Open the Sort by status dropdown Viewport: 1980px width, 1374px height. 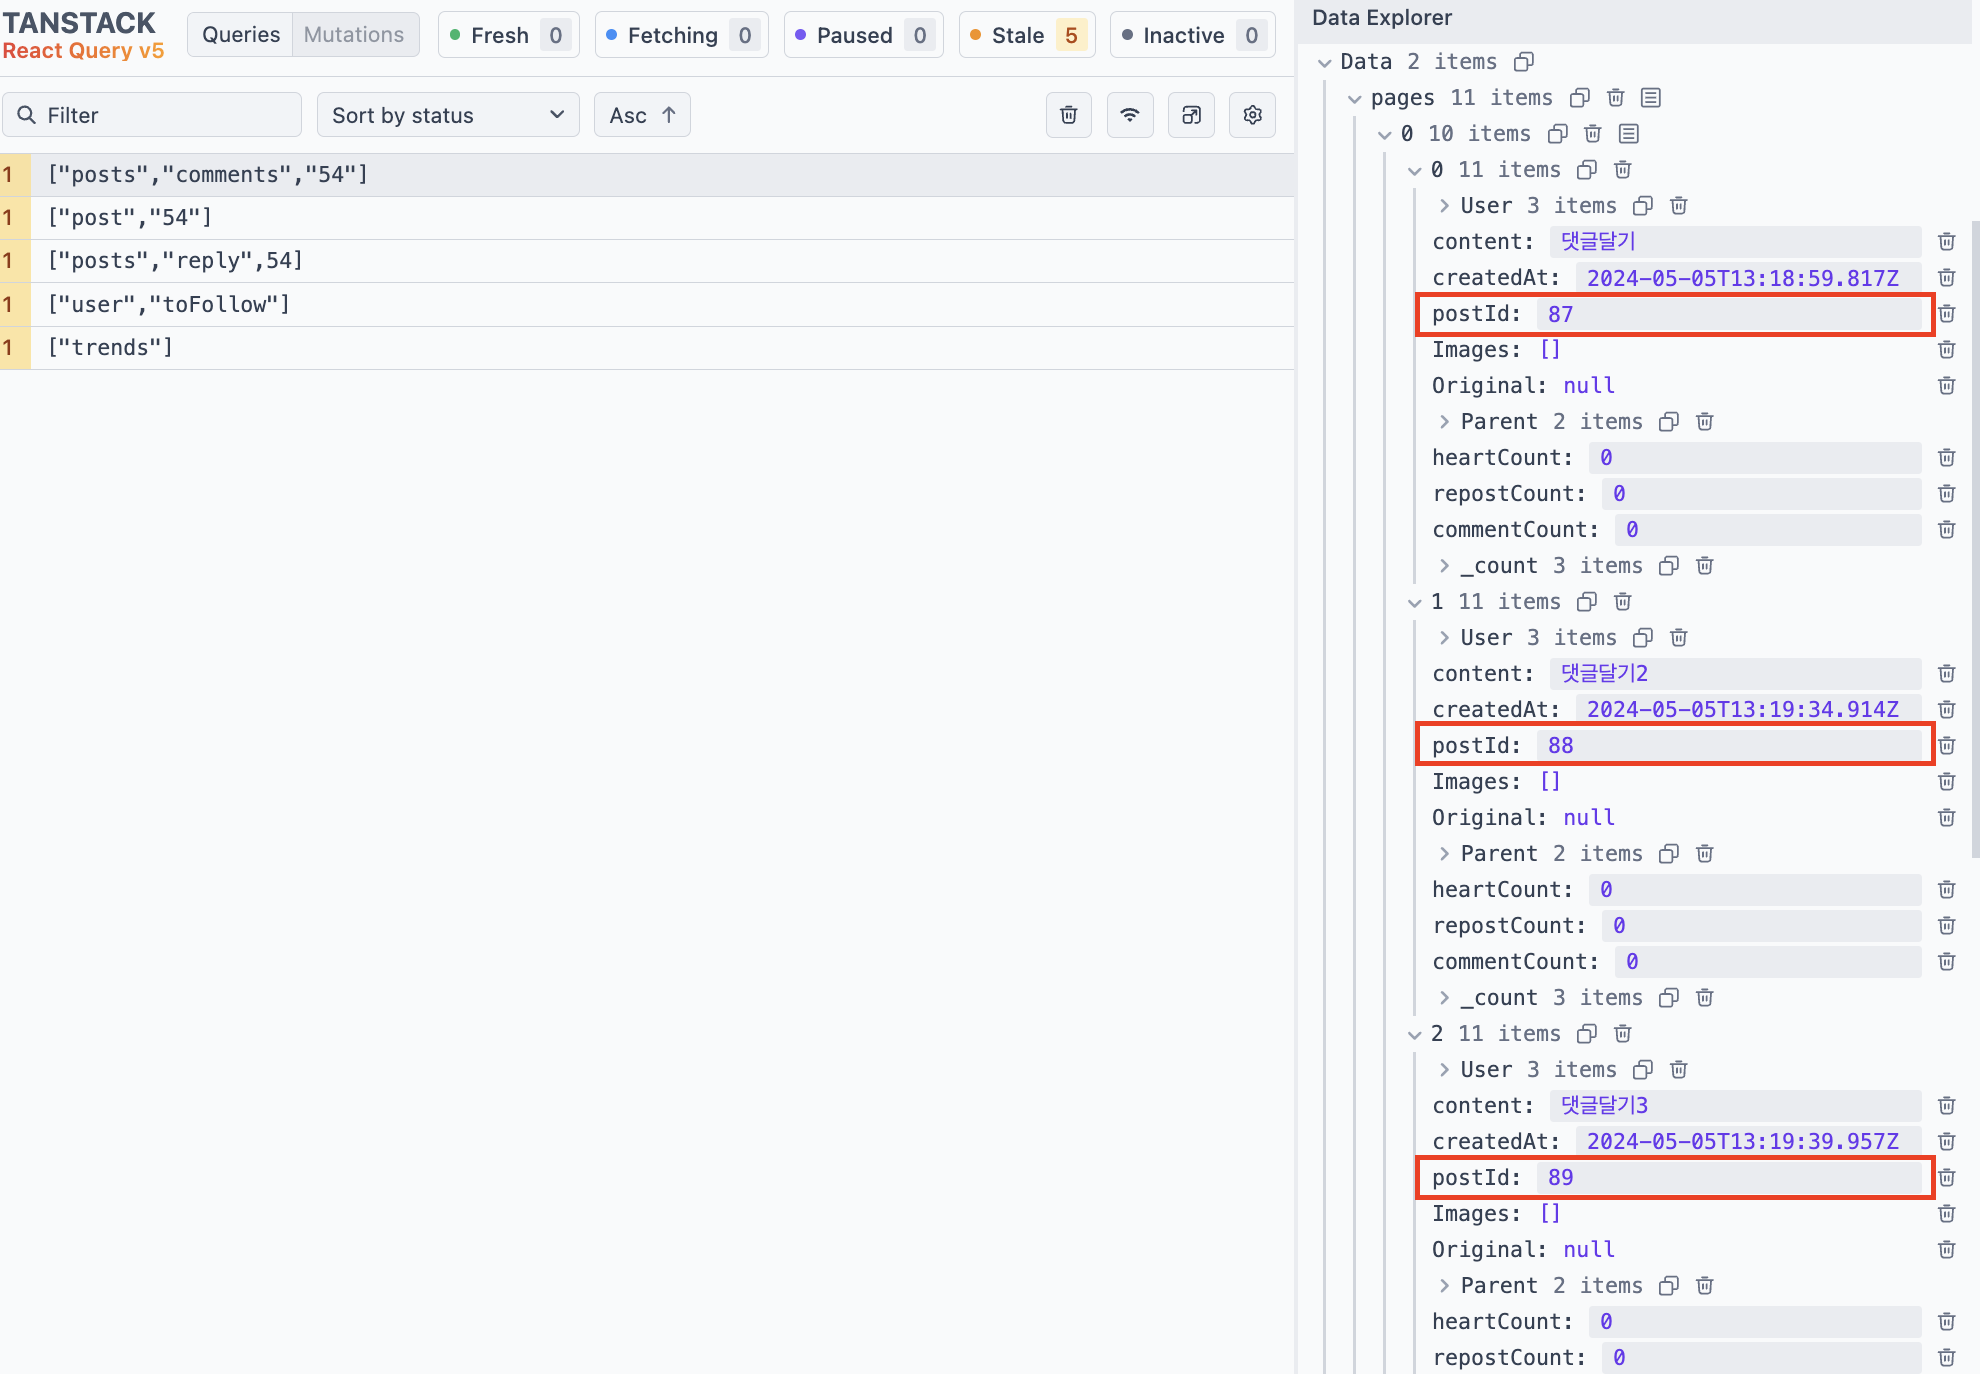click(448, 115)
